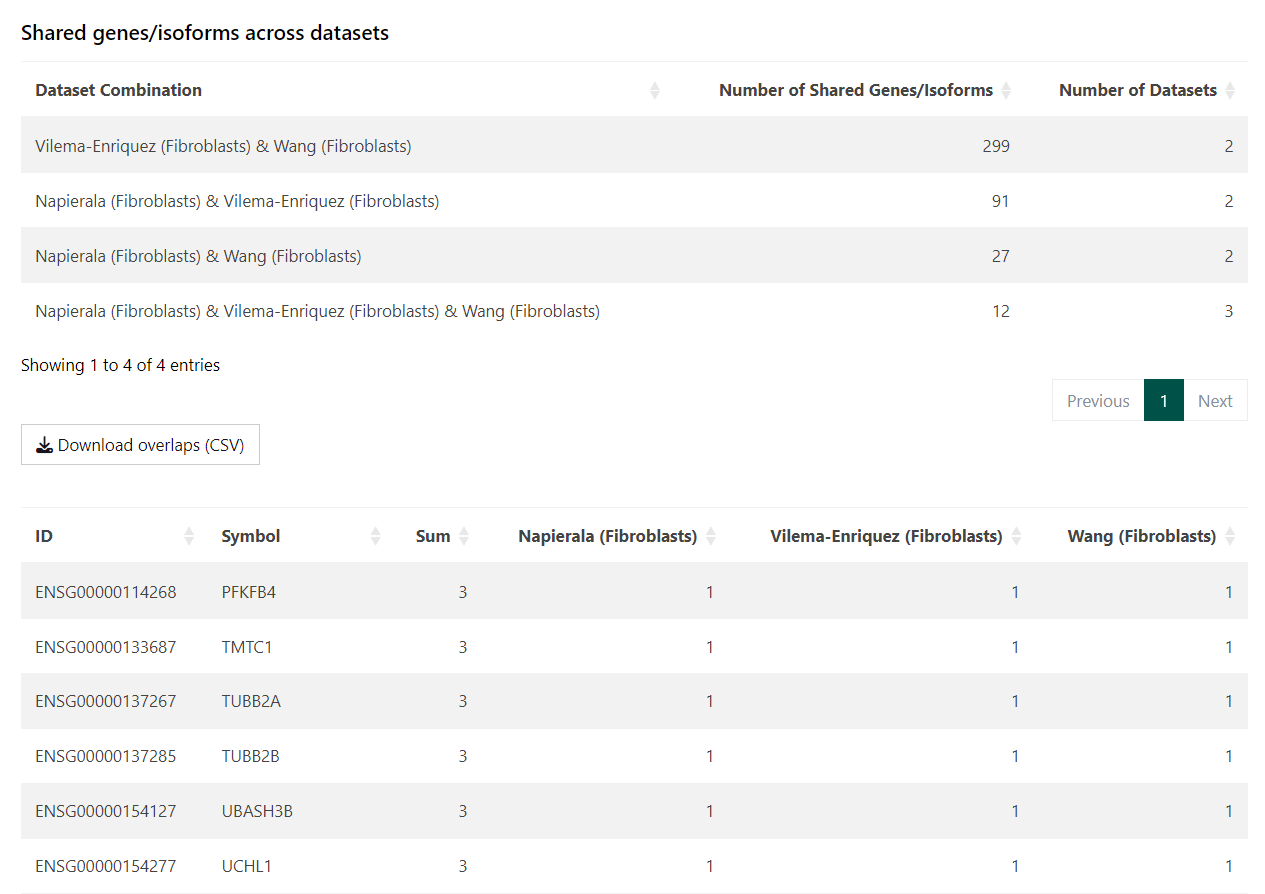
Task: Sort gene table by ID column arrows
Action: click(189, 536)
